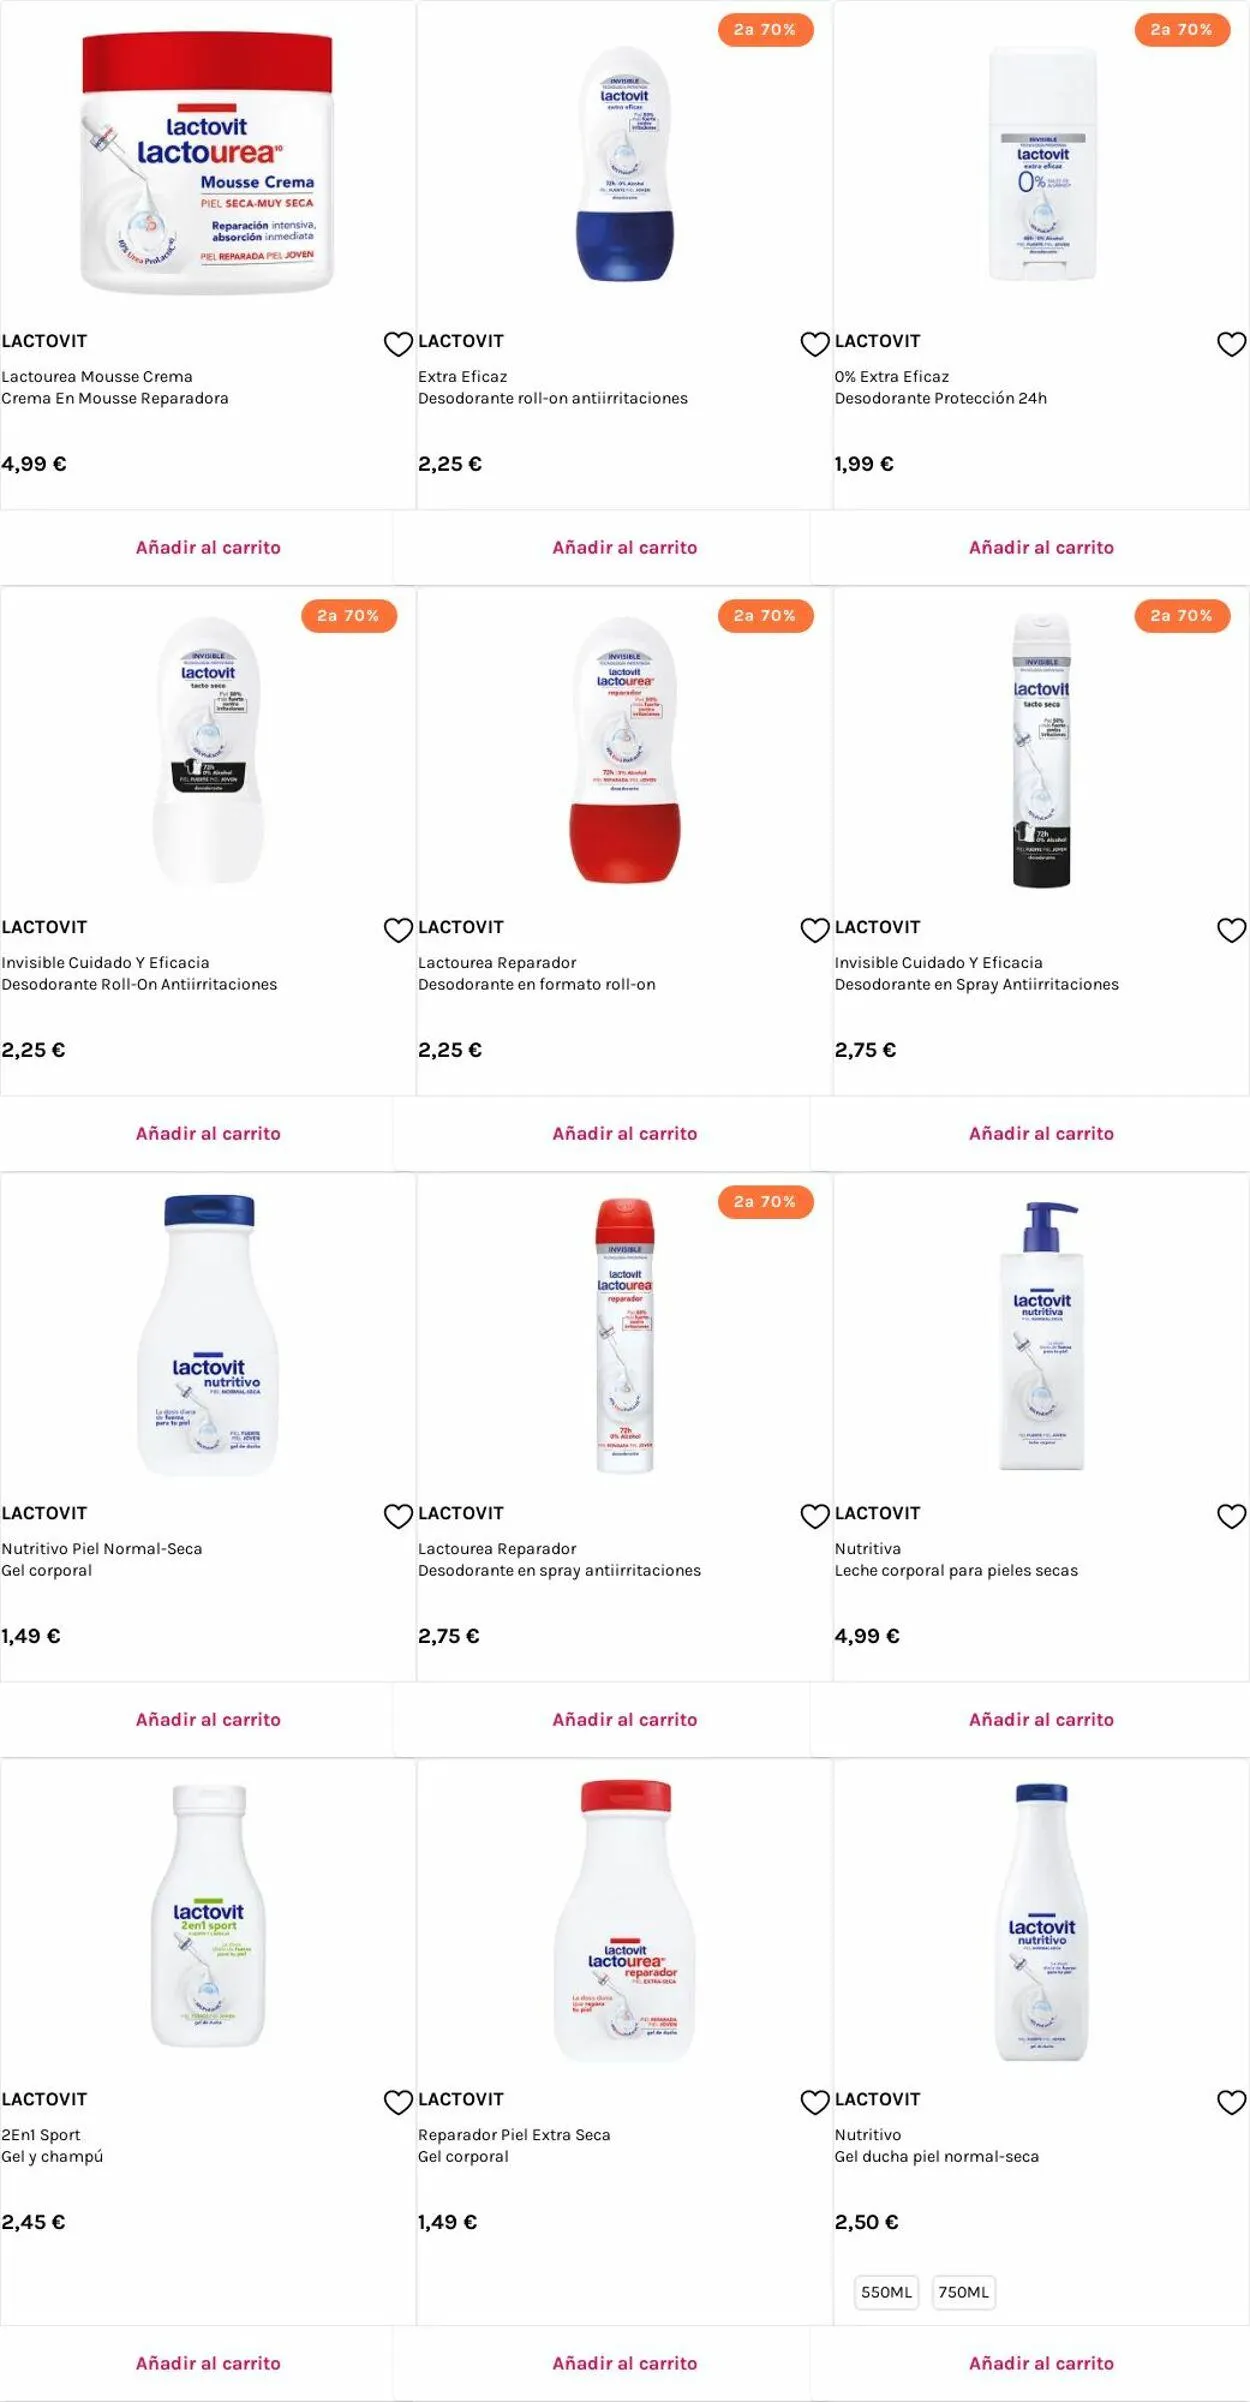View the Nutritiva pump bottle image

point(1041,1336)
